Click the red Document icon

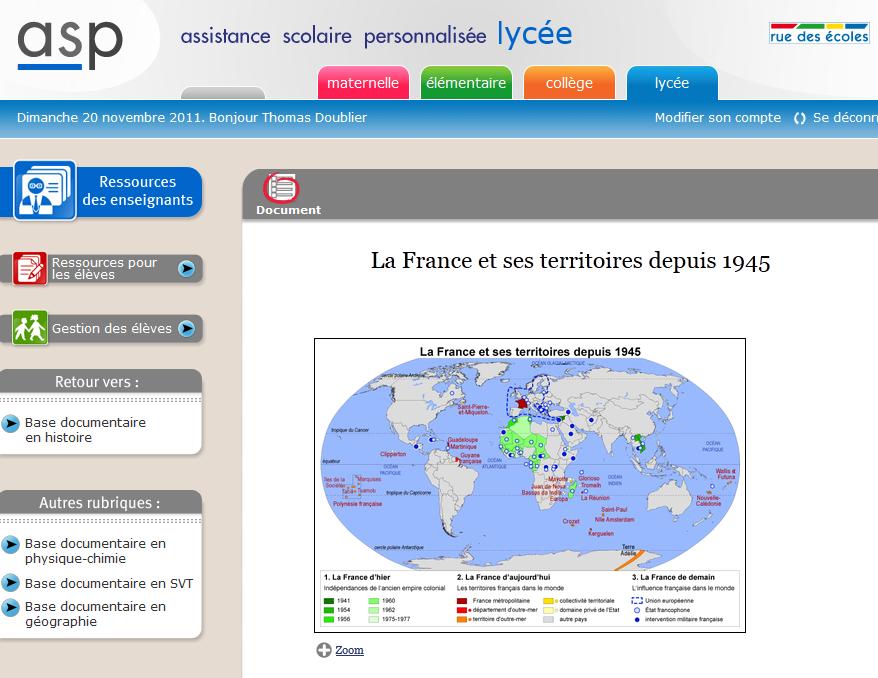point(282,188)
